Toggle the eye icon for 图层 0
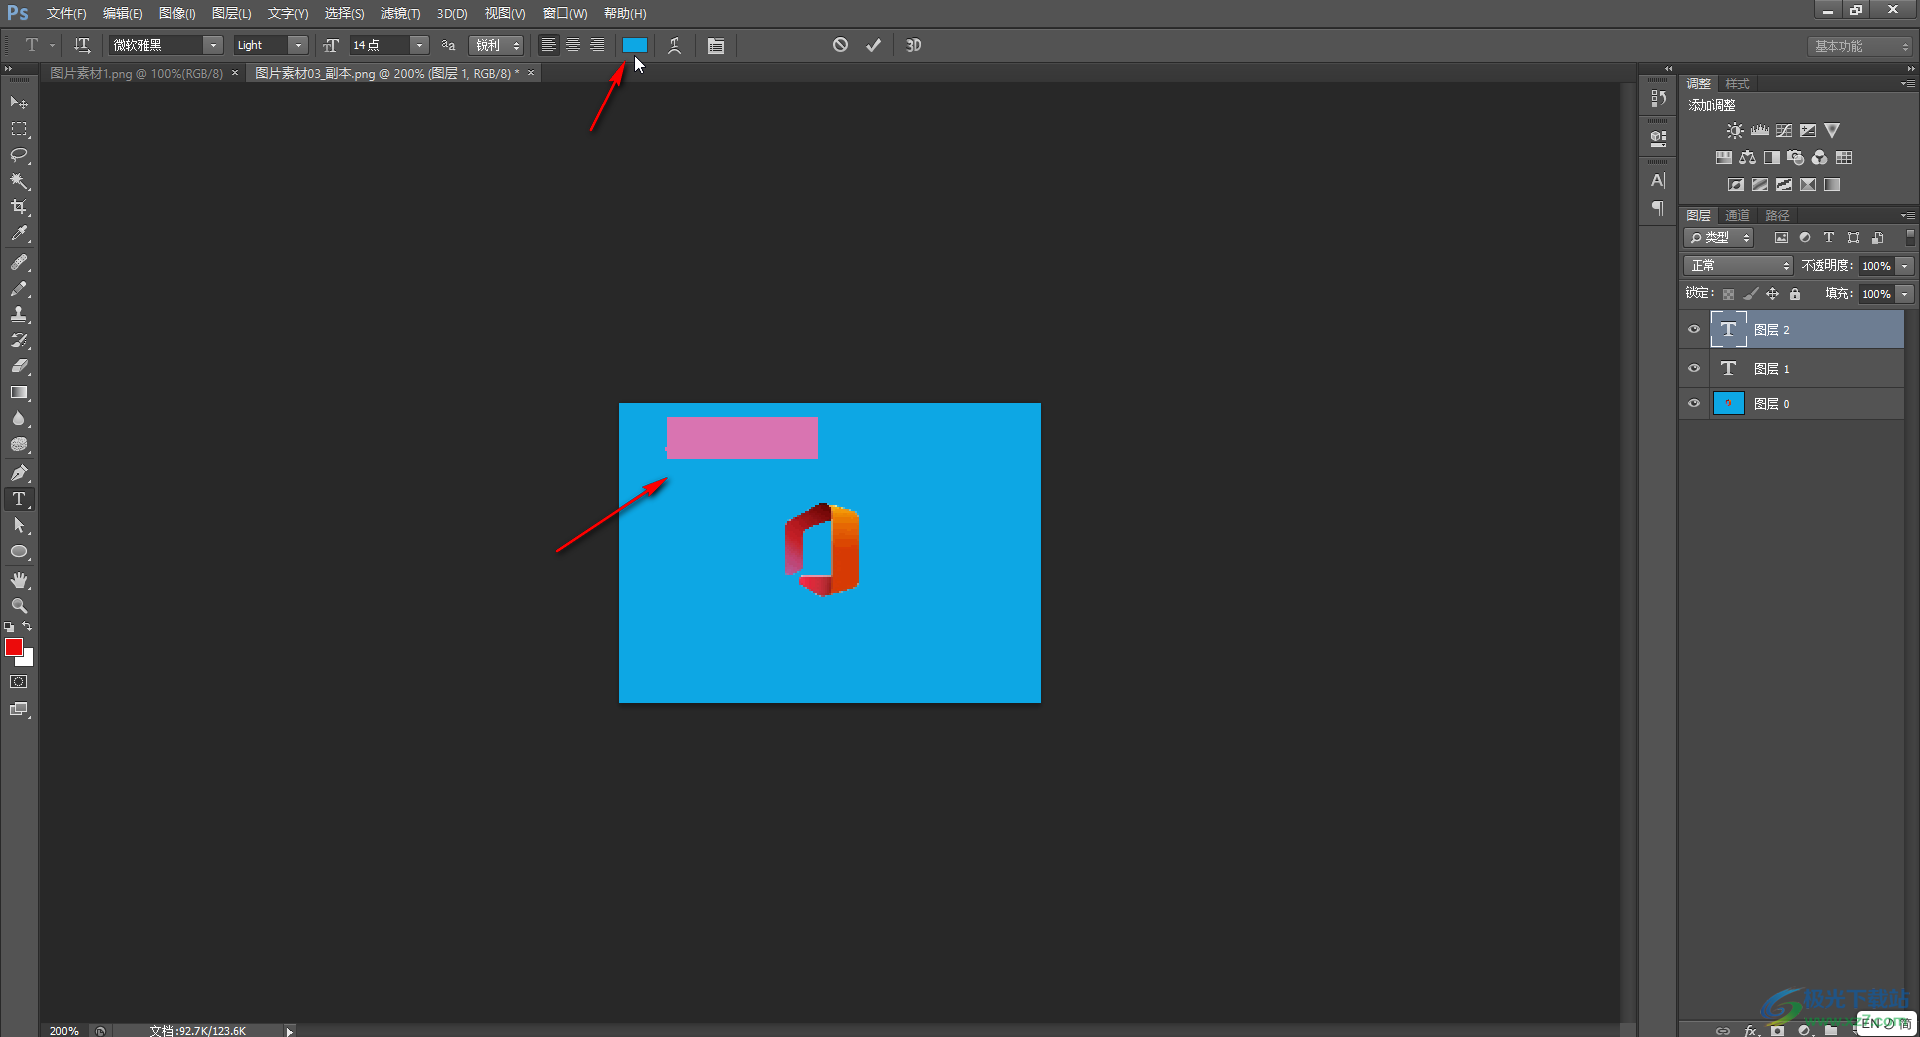 (1694, 404)
